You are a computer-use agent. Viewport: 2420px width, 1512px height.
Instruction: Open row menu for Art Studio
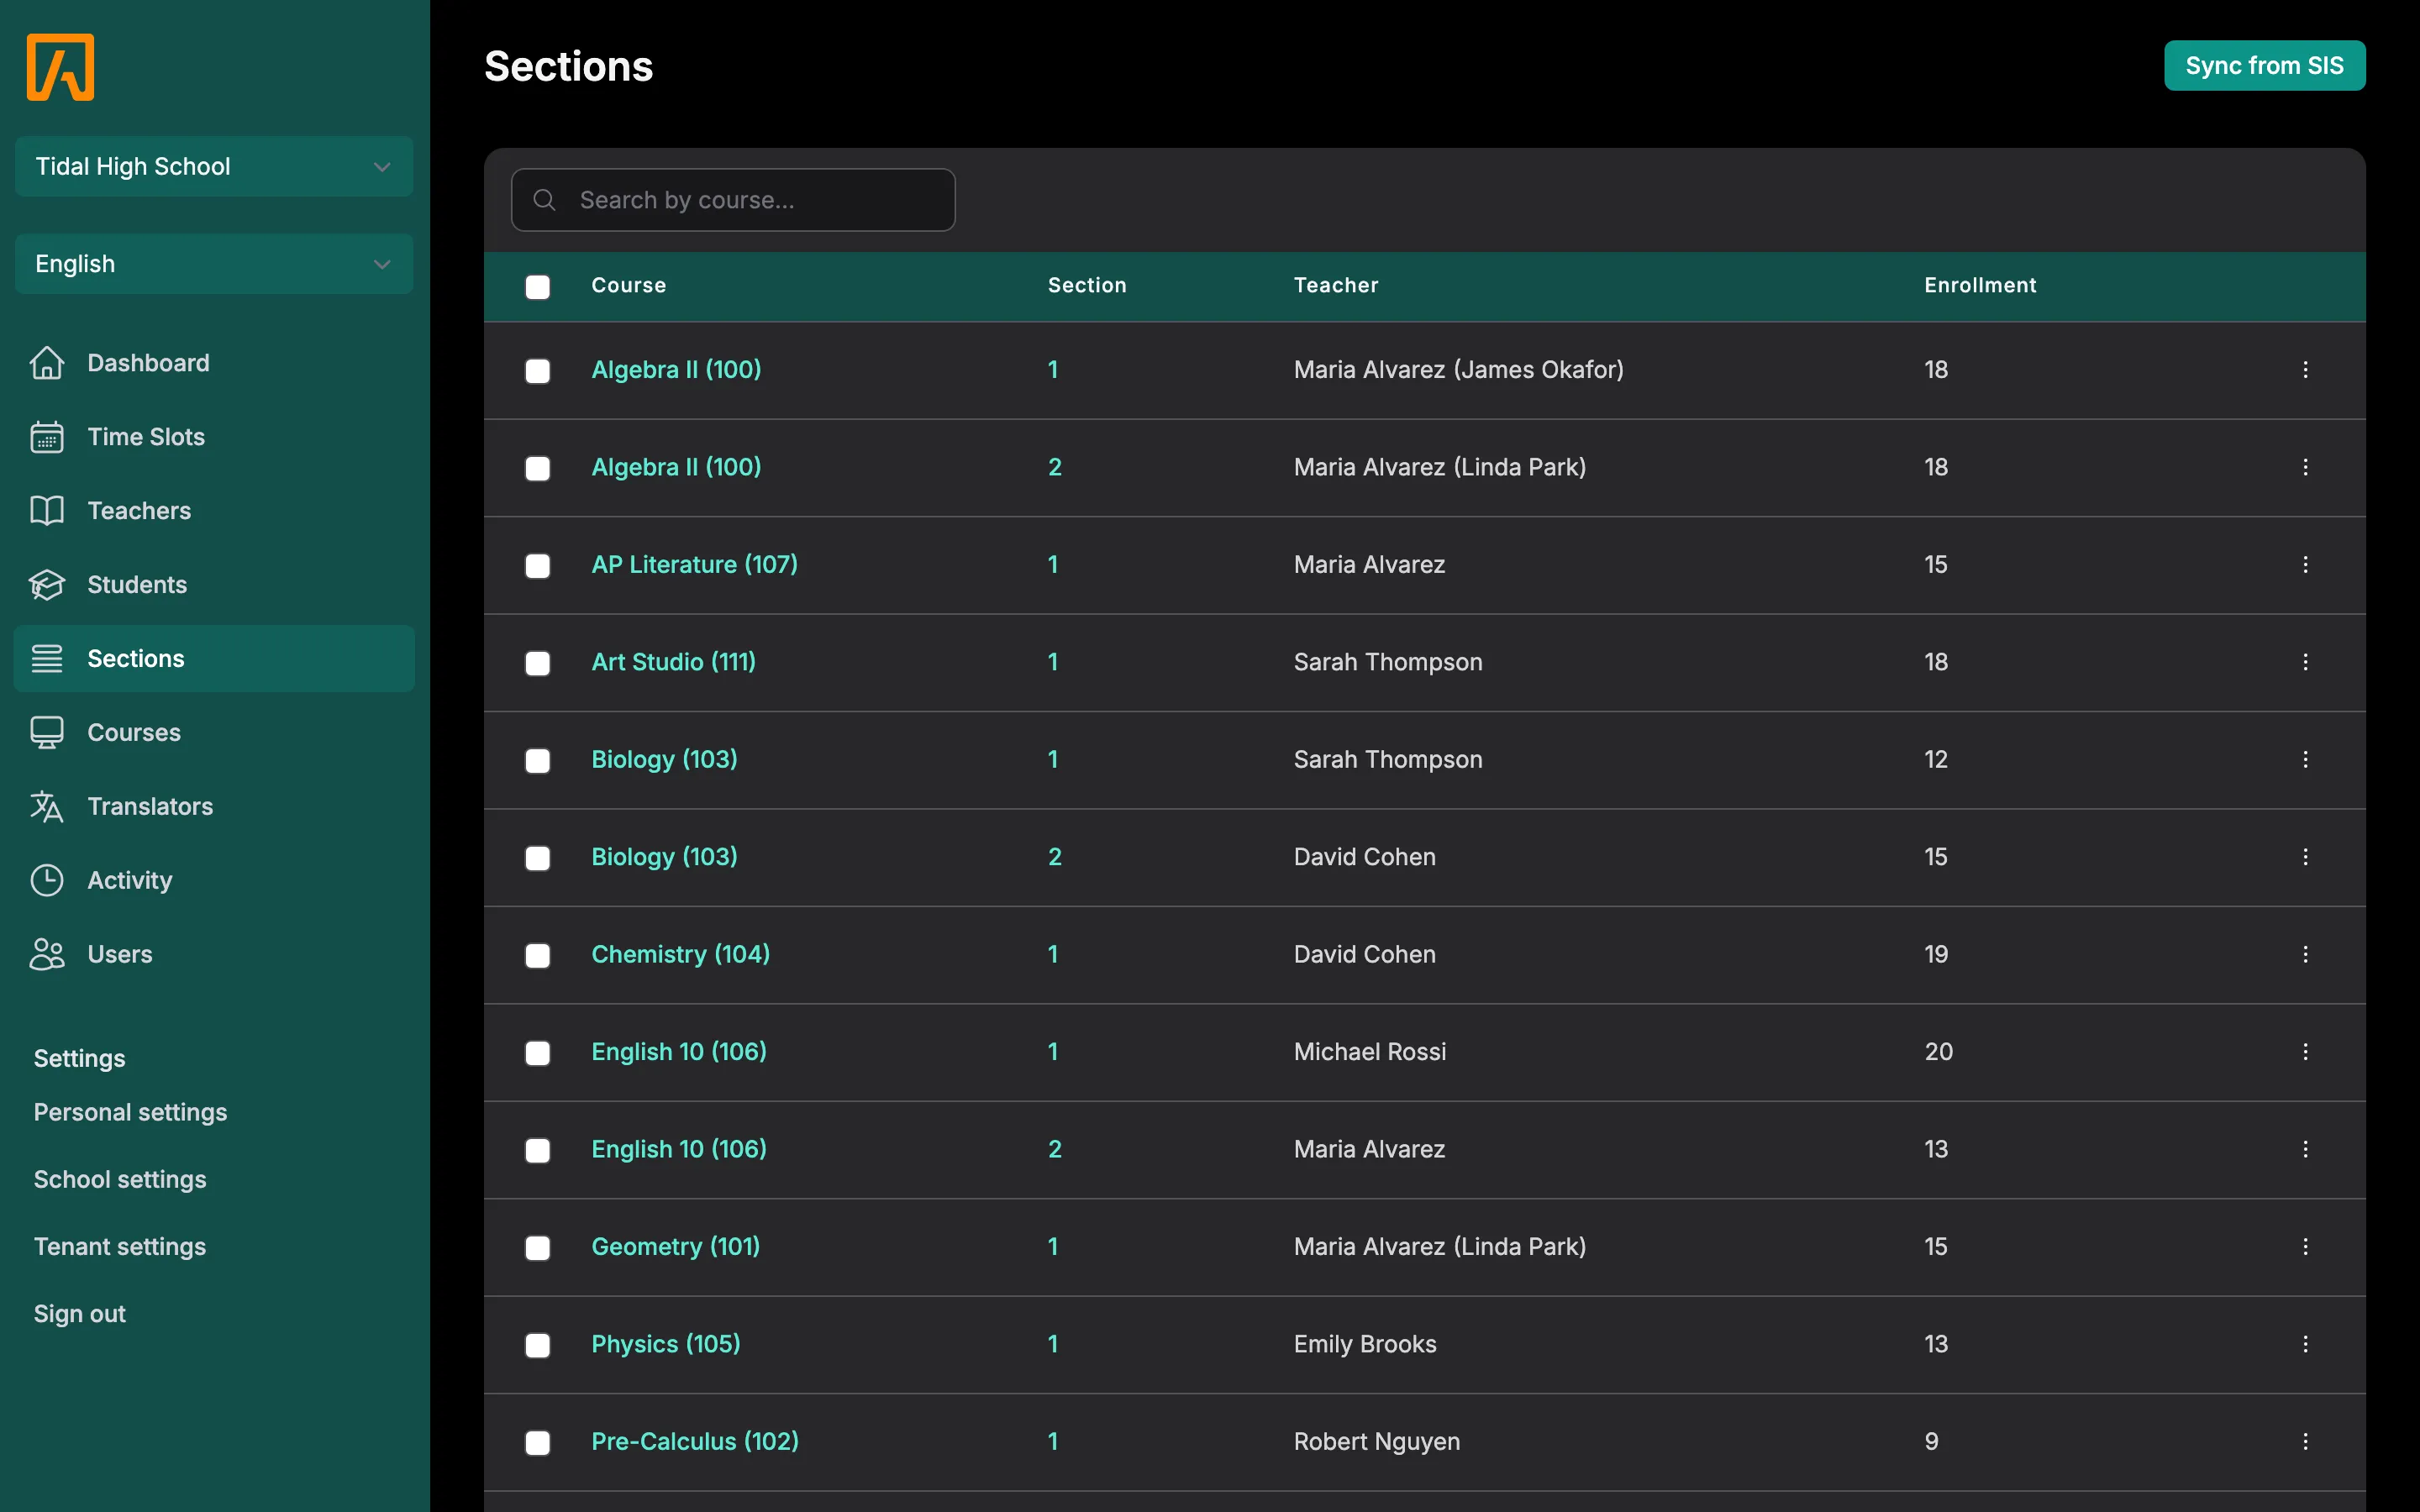(2305, 662)
